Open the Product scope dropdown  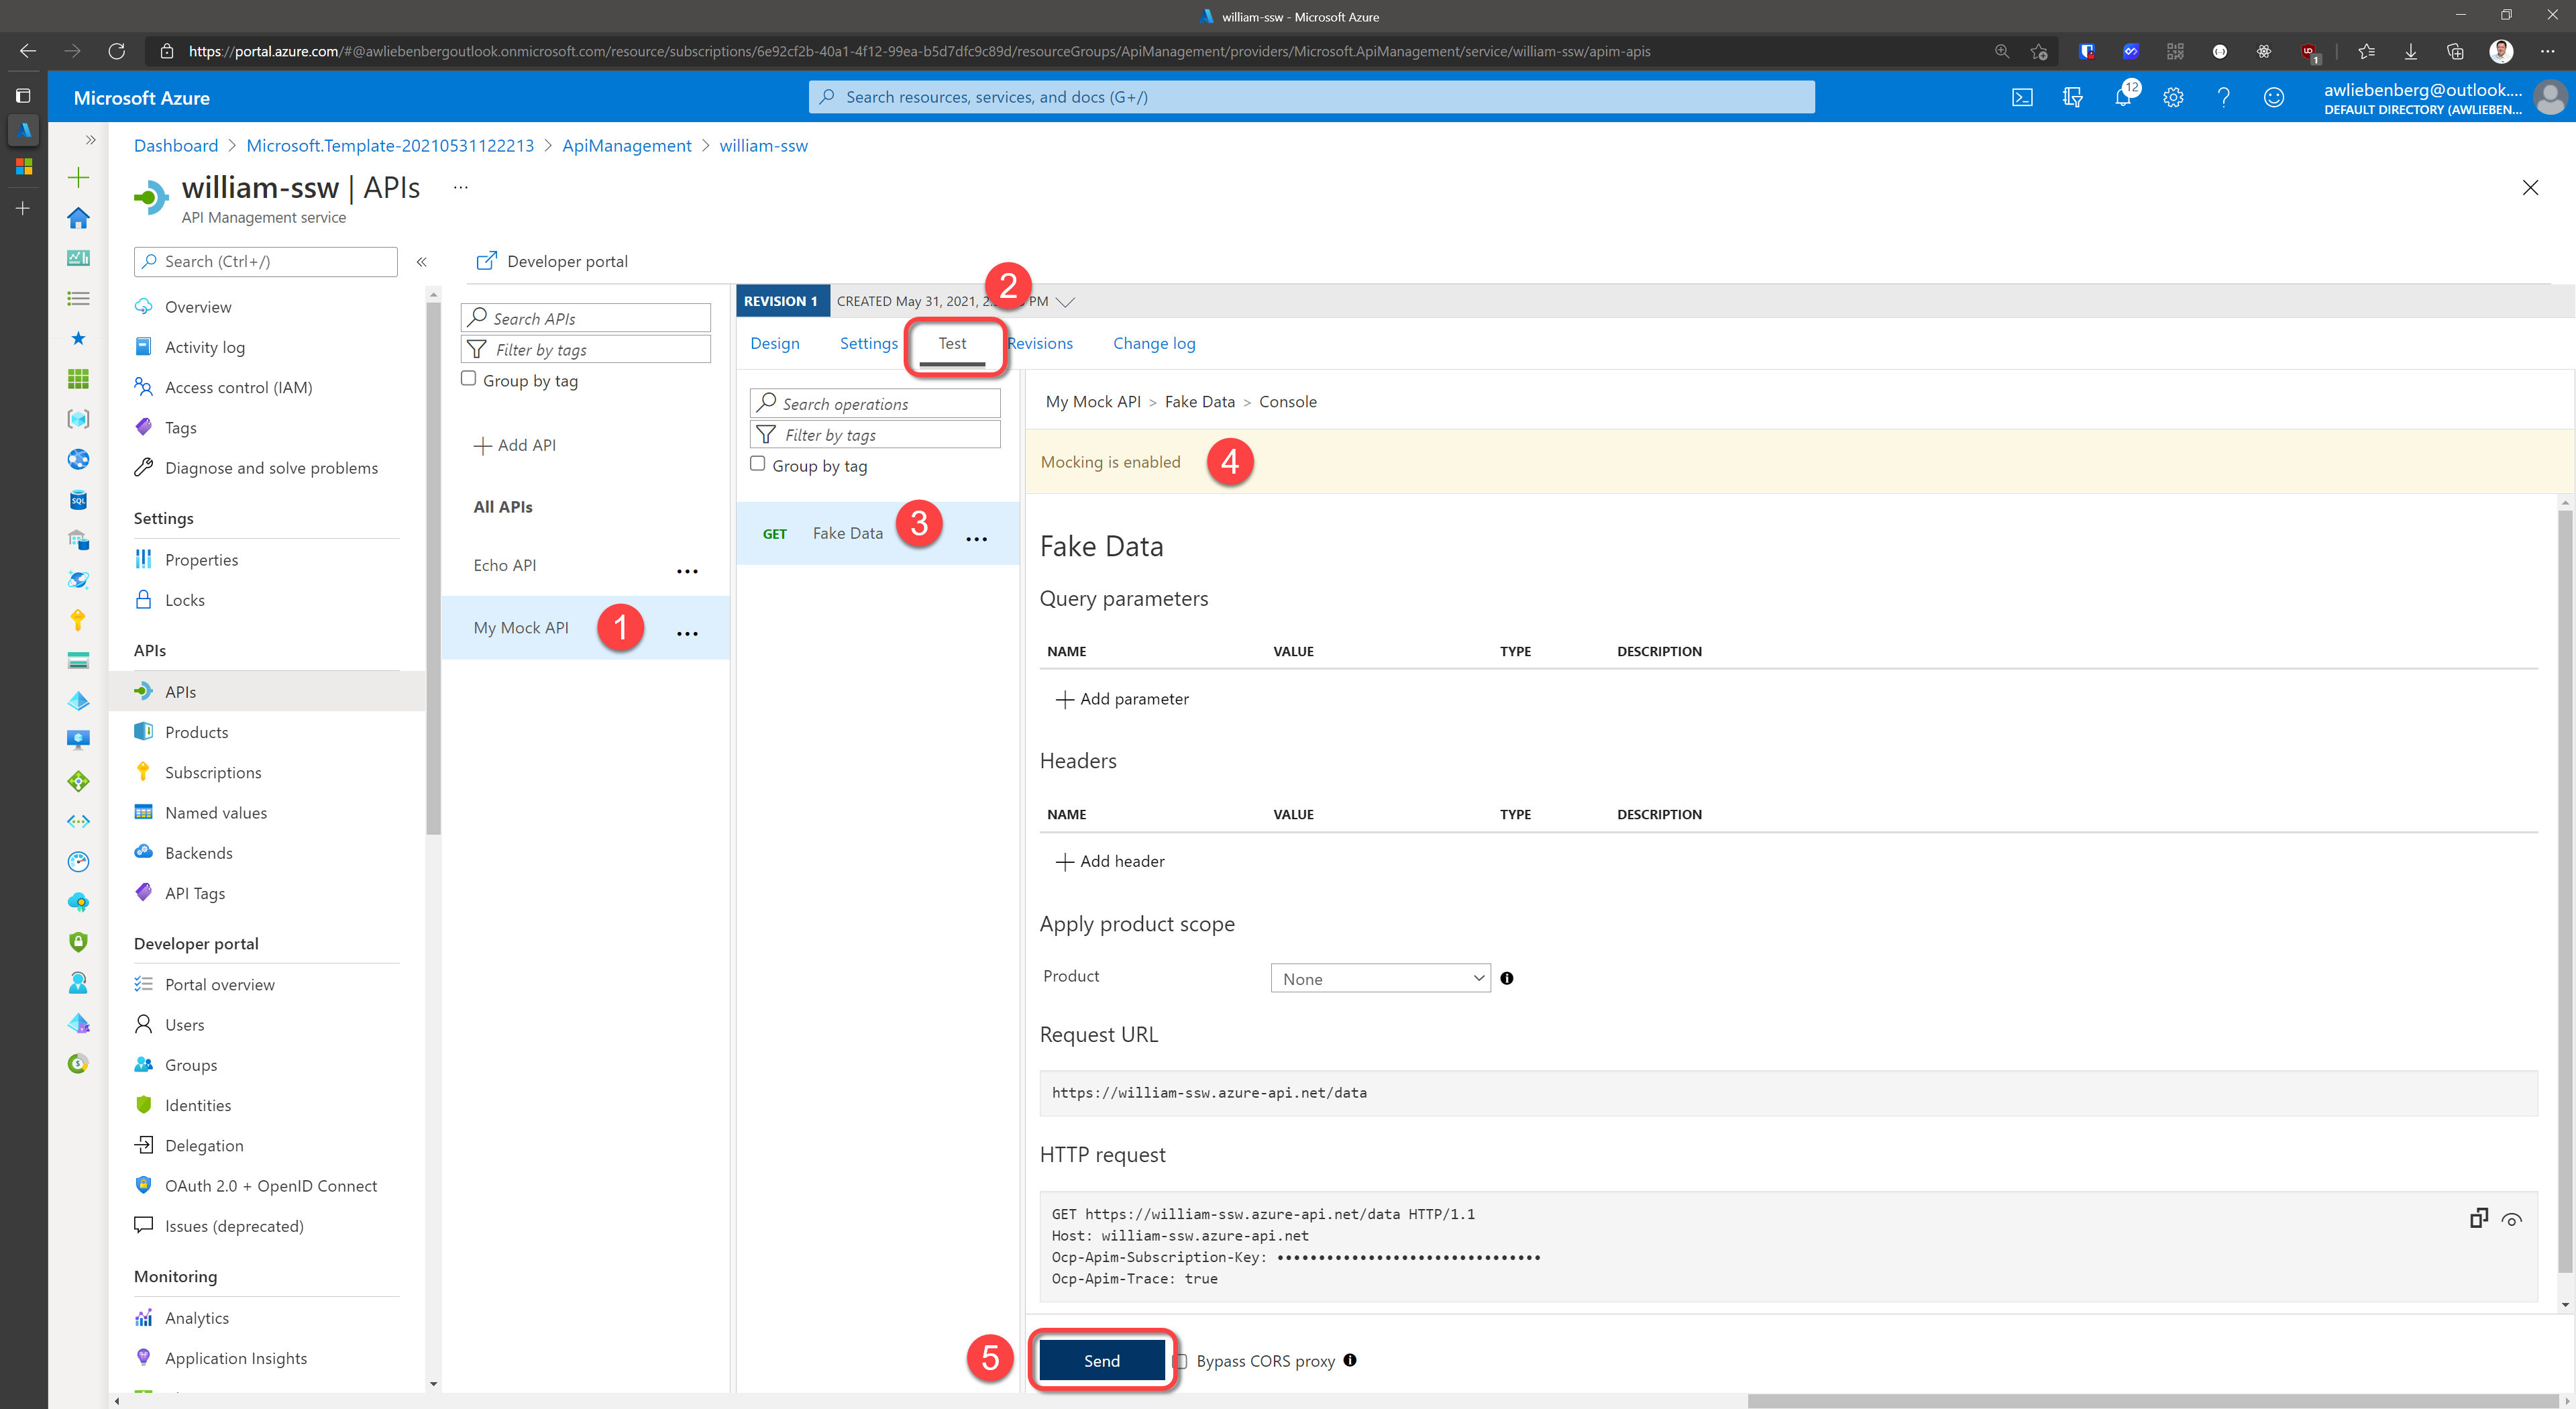[1379, 978]
